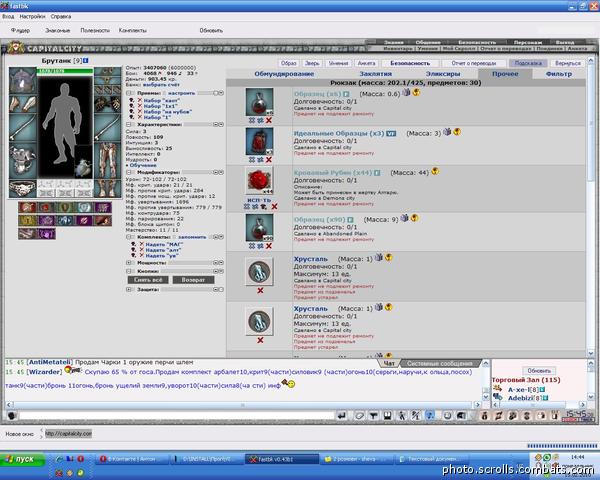Click the Отчет о переводах button

click(474, 63)
